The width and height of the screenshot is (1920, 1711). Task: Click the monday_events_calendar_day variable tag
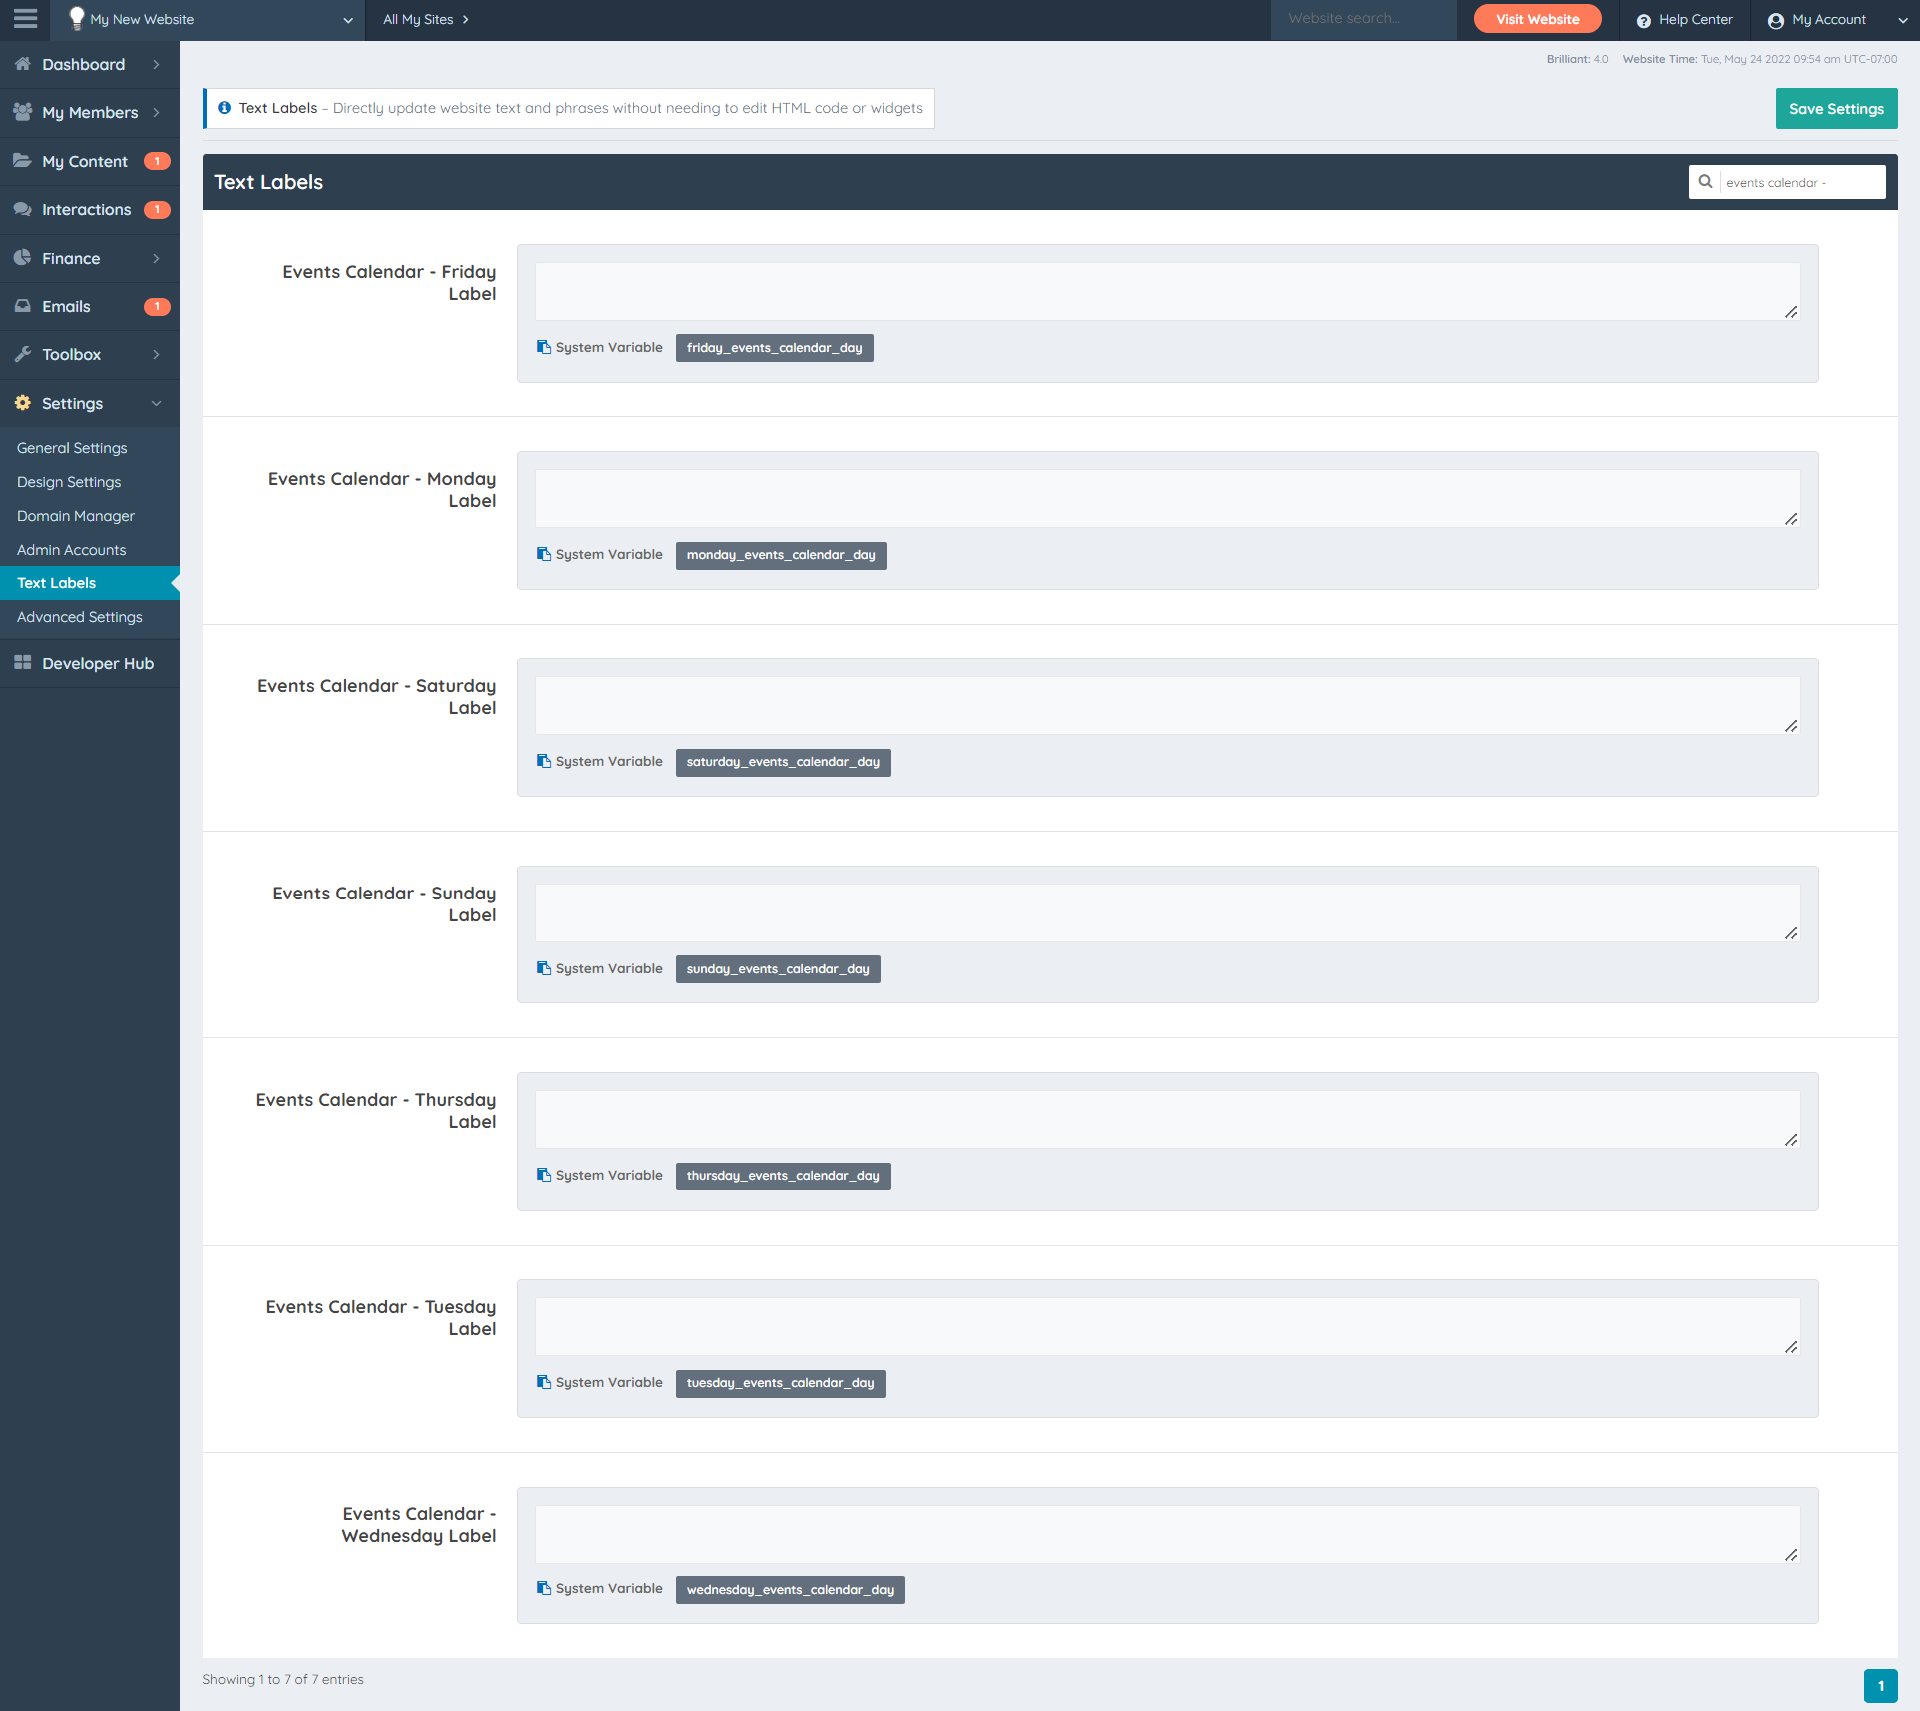tap(780, 555)
